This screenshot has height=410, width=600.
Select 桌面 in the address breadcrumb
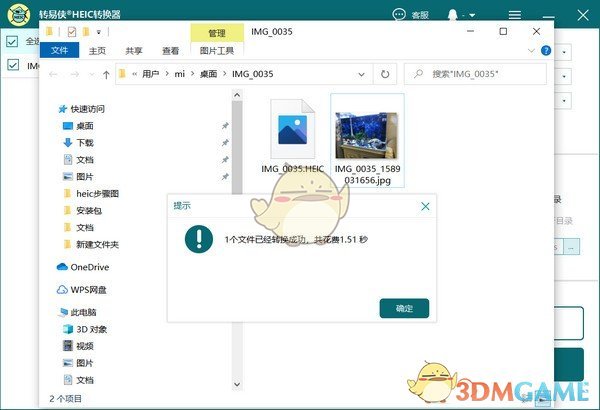209,74
